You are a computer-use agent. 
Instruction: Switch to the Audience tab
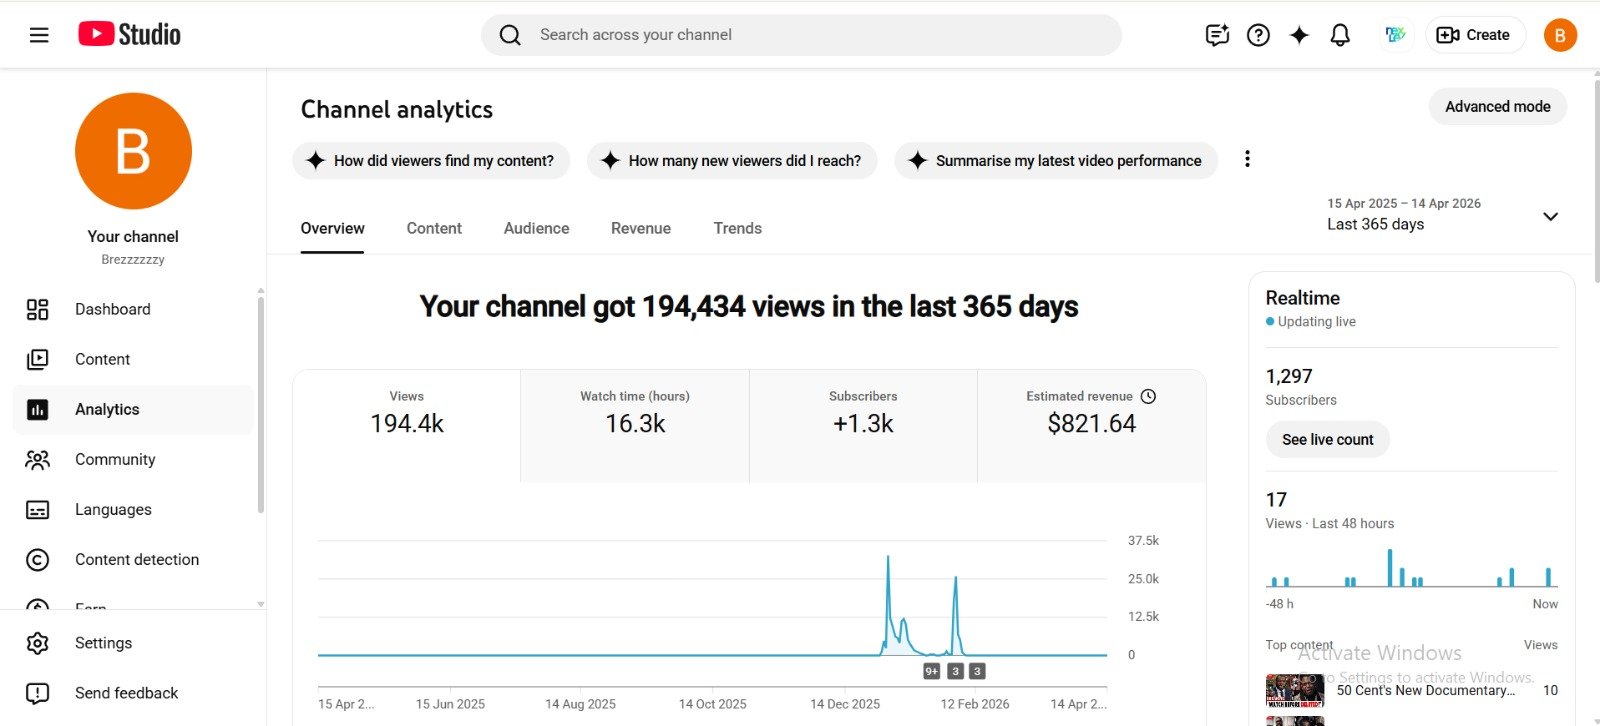tap(536, 228)
